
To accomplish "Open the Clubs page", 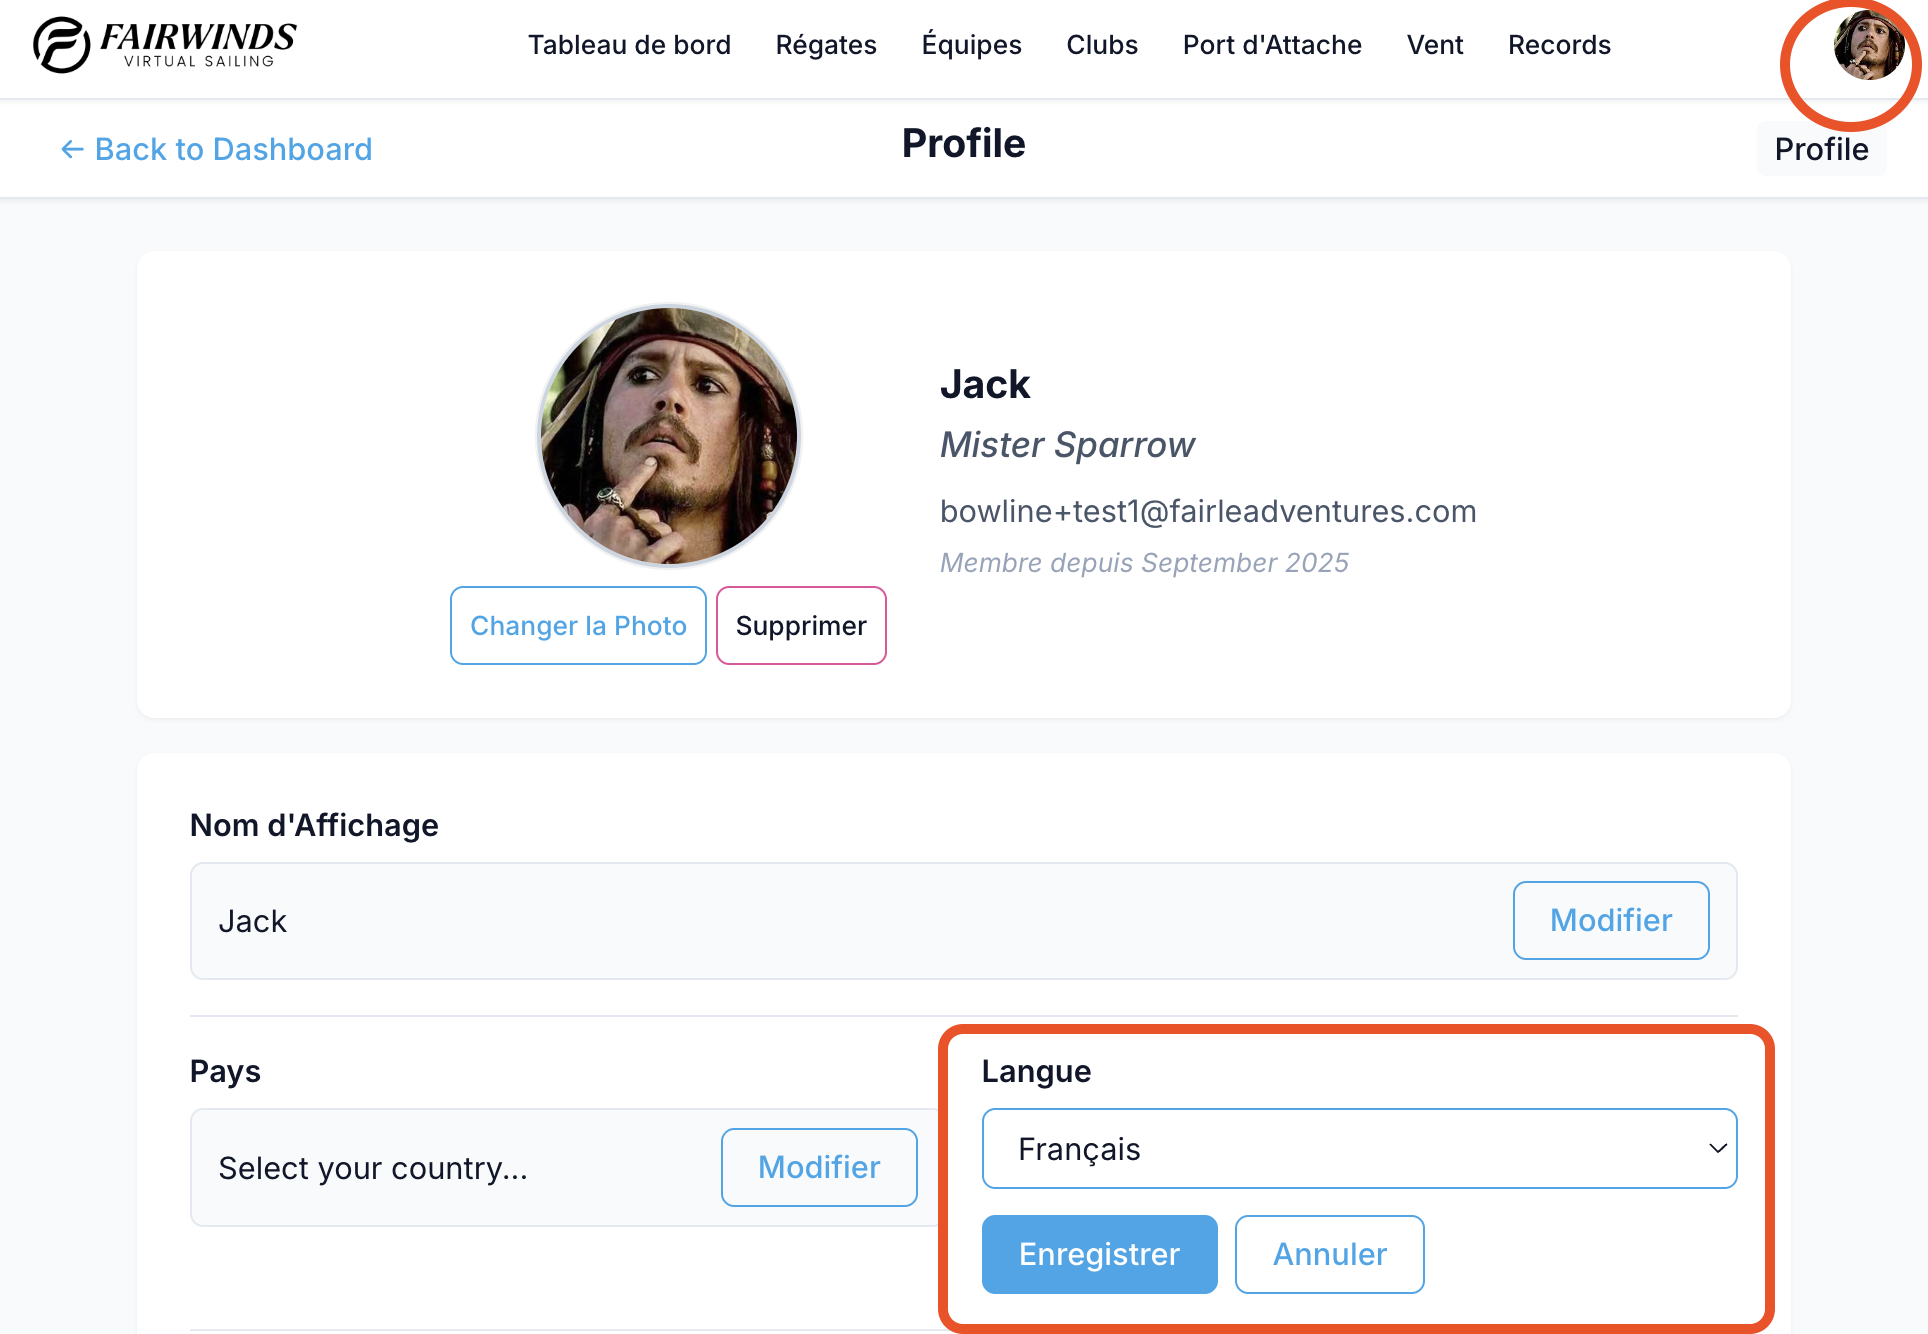I will pos(1102,45).
